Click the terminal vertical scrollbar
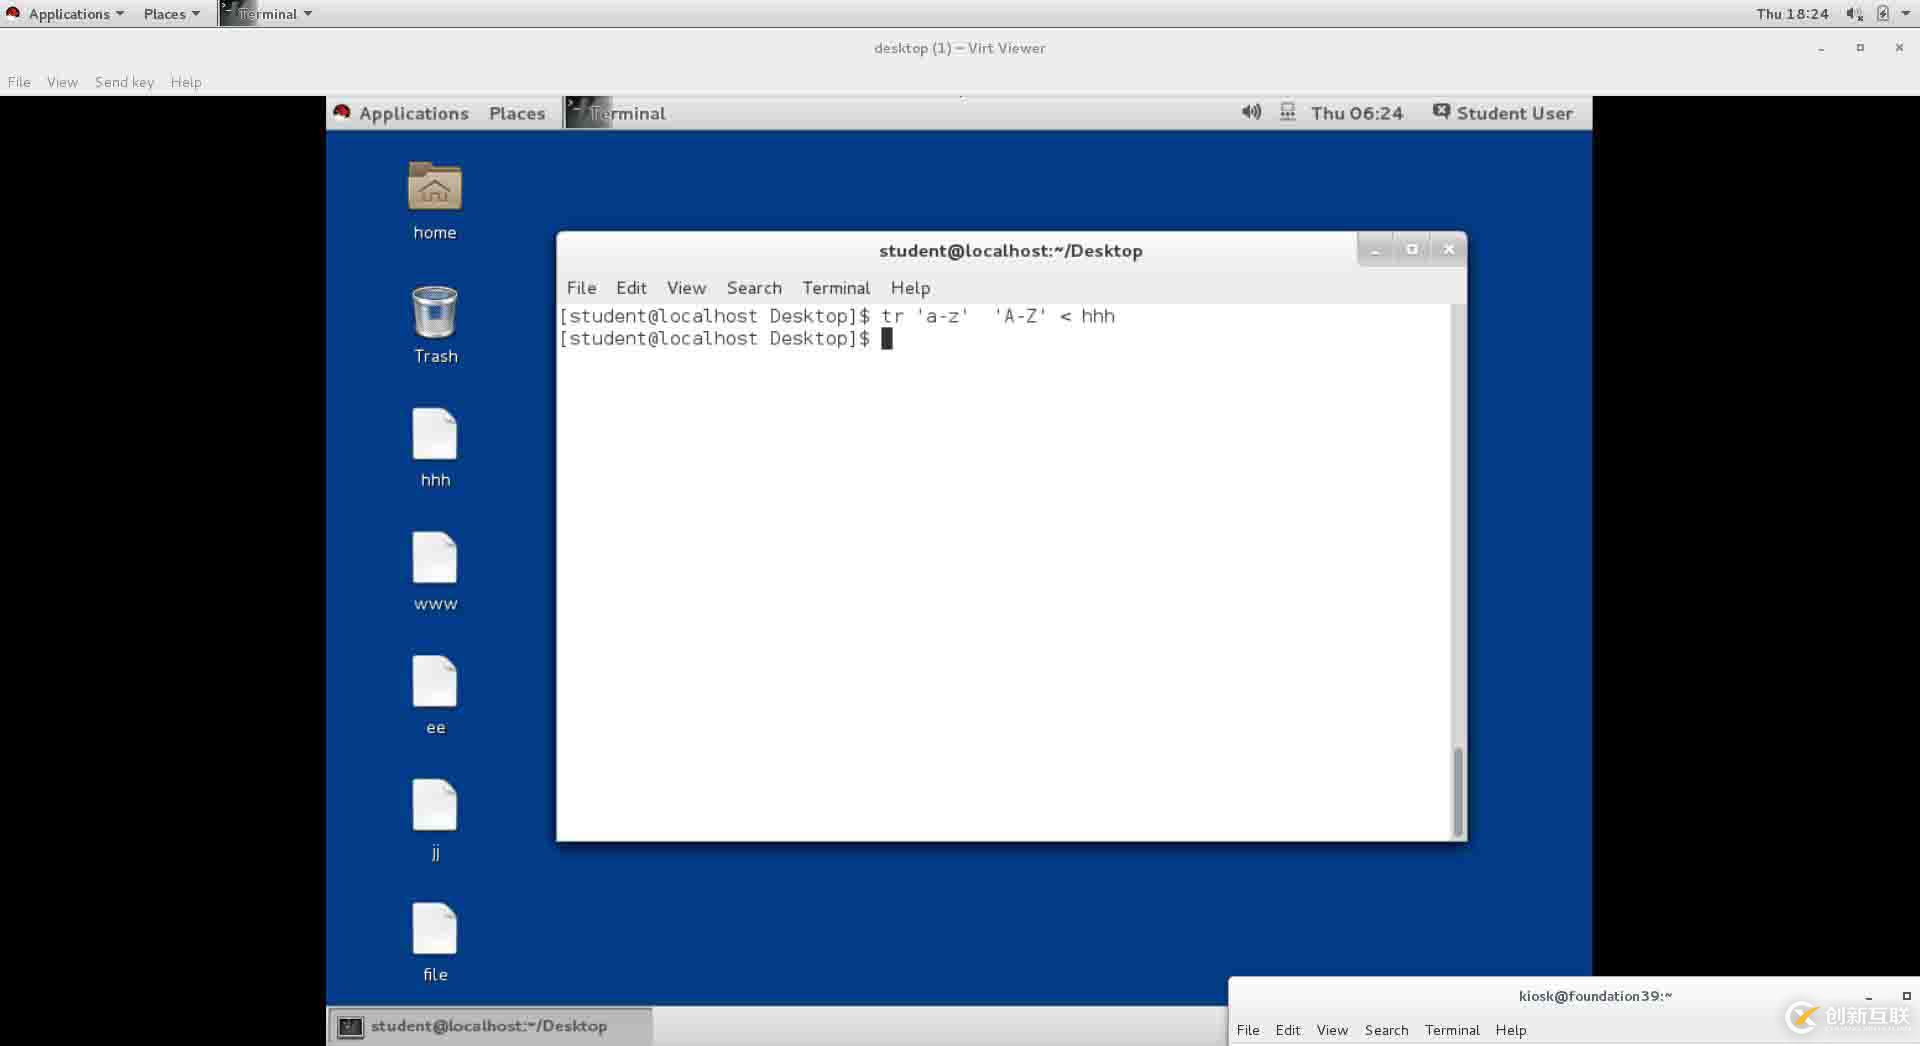 [1458, 790]
